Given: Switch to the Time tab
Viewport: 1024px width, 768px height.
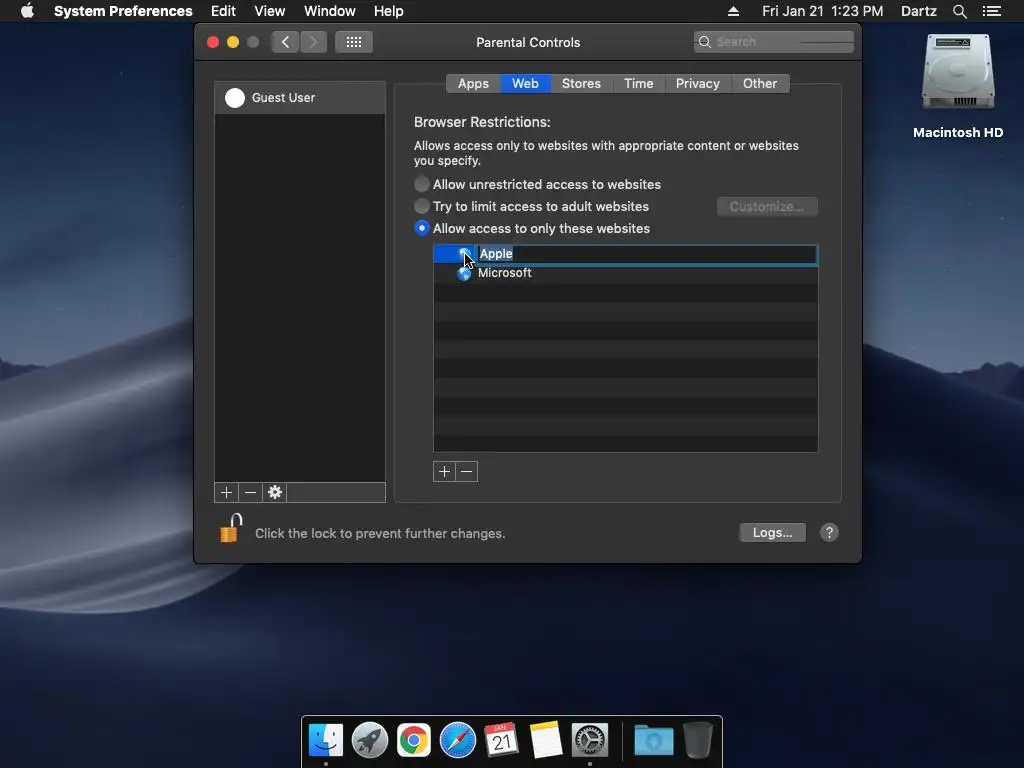Looking at the screenshot, I should (639, 84).
